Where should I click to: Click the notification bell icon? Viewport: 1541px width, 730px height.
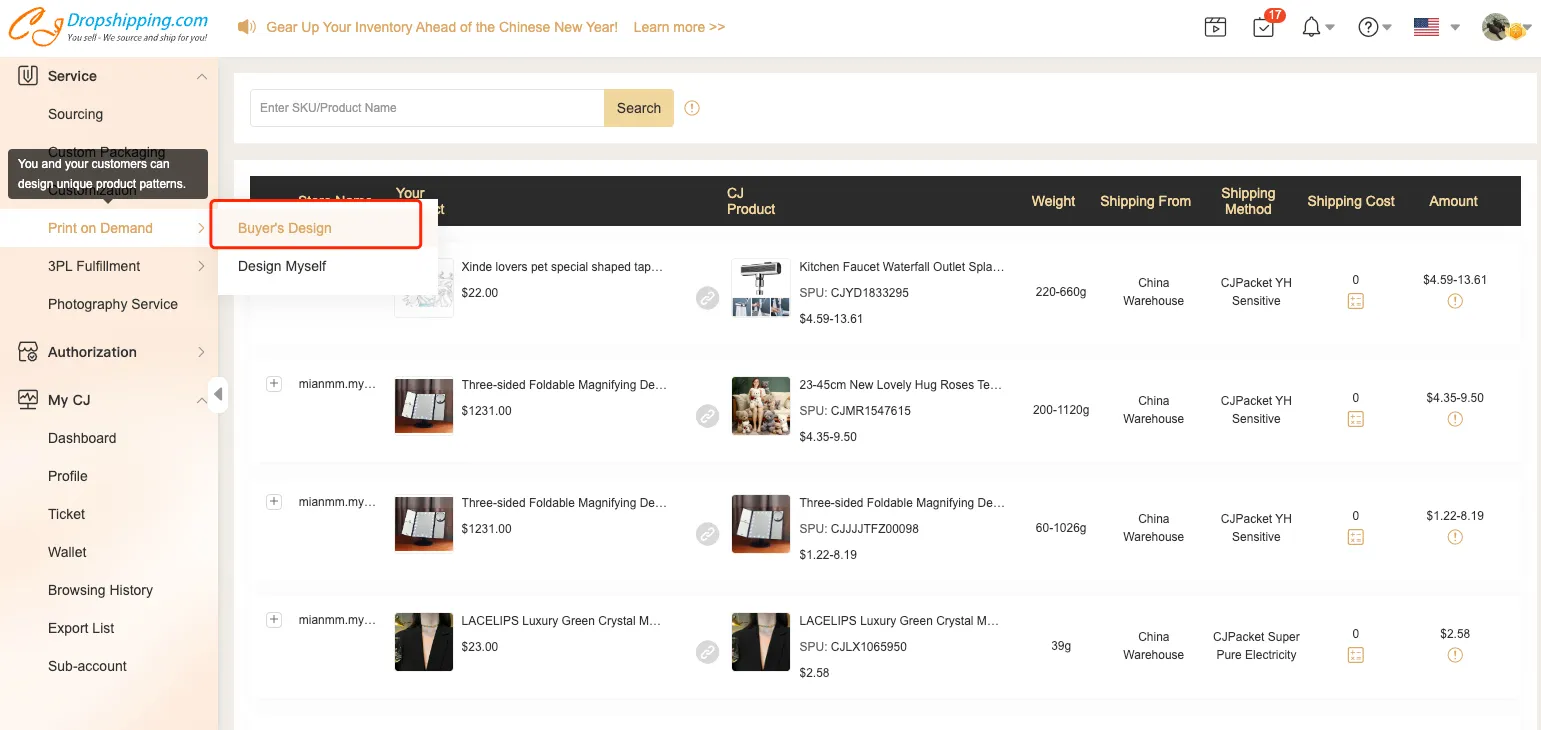(x=1312, y=27)
